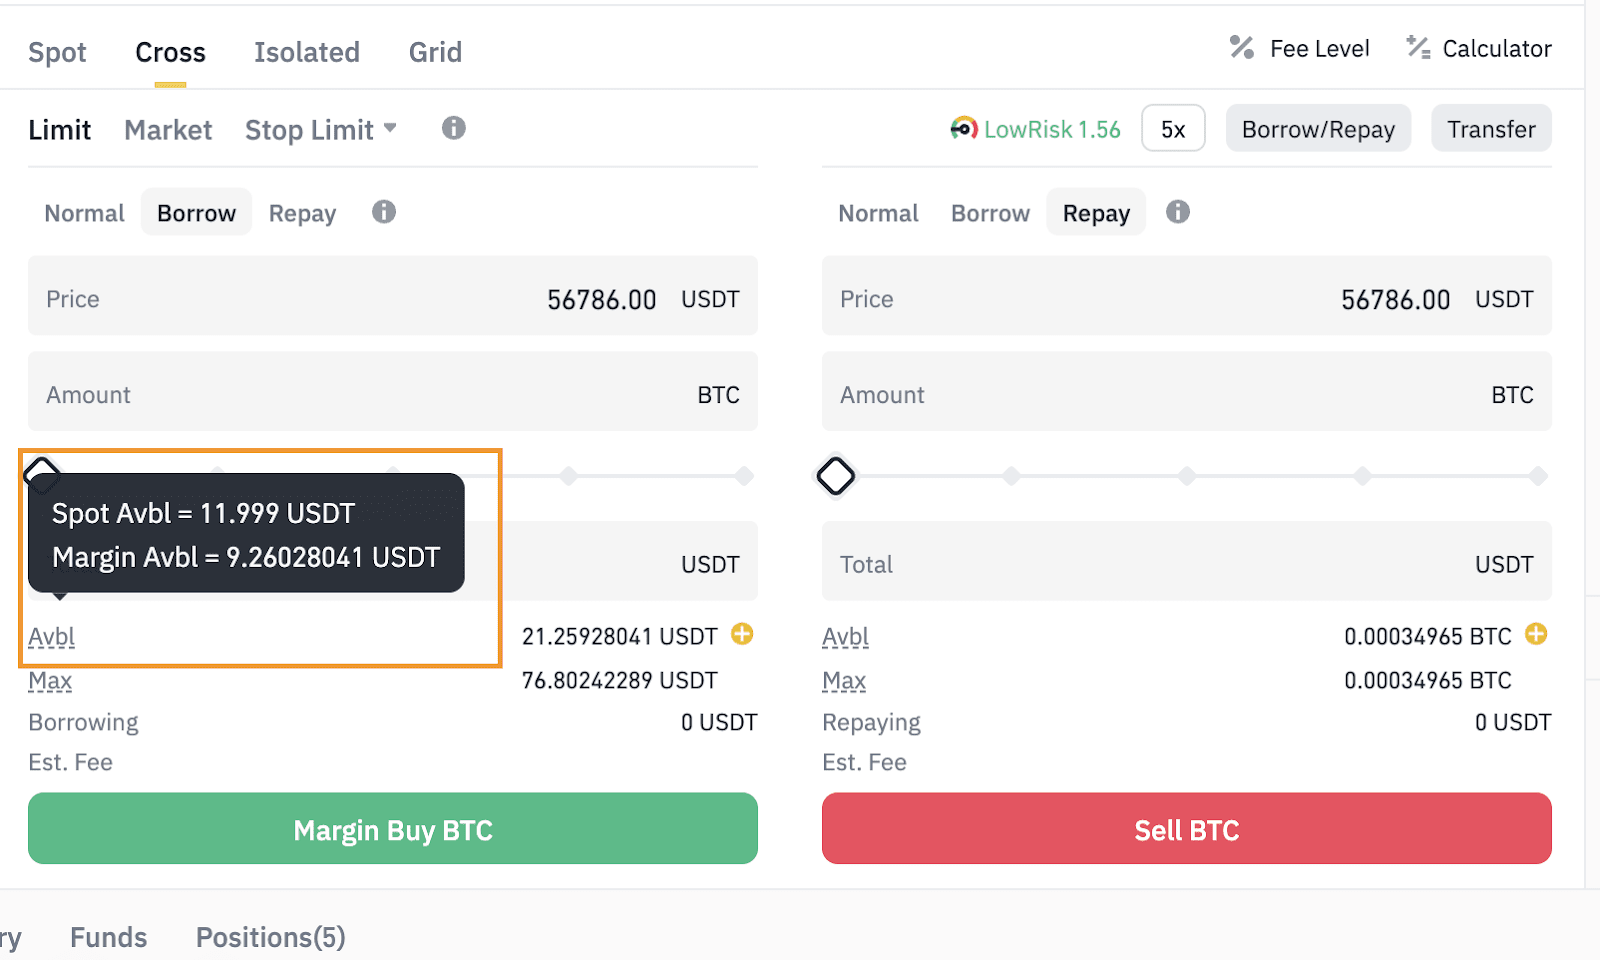Click the Sell BTC button

[1186, 829]
